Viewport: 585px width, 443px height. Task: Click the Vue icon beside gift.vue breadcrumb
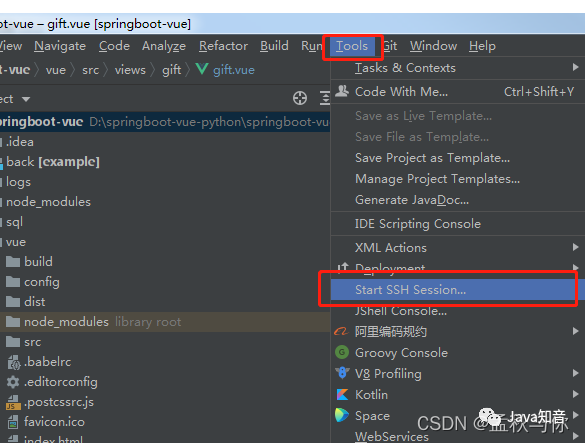[201, 69]
